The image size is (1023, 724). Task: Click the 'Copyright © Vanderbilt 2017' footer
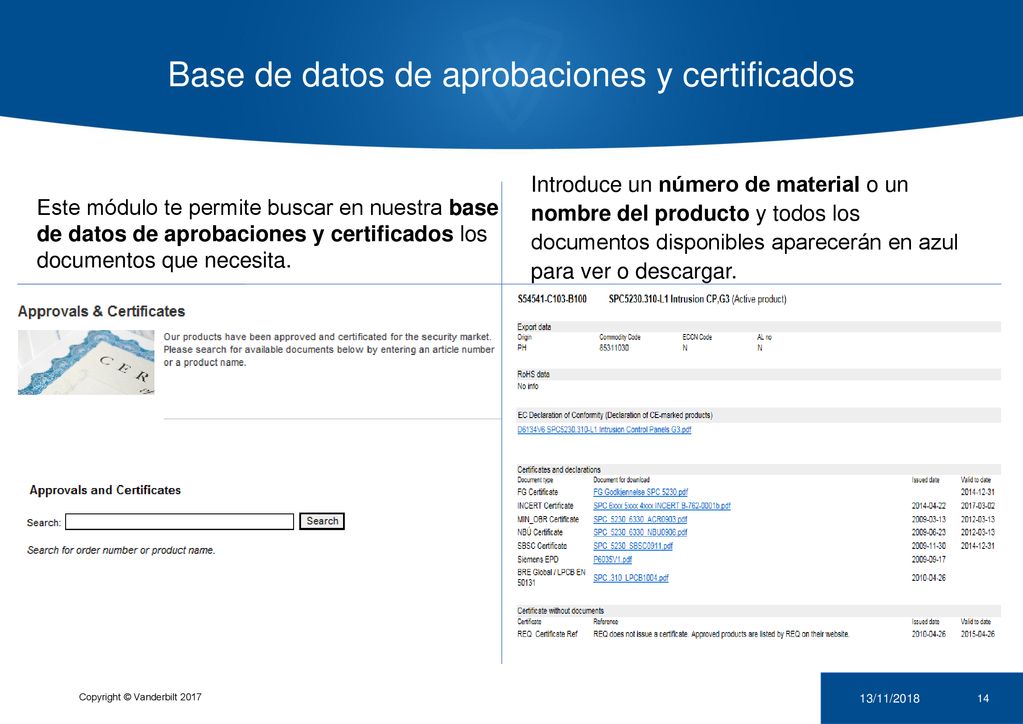coord(140,697)
